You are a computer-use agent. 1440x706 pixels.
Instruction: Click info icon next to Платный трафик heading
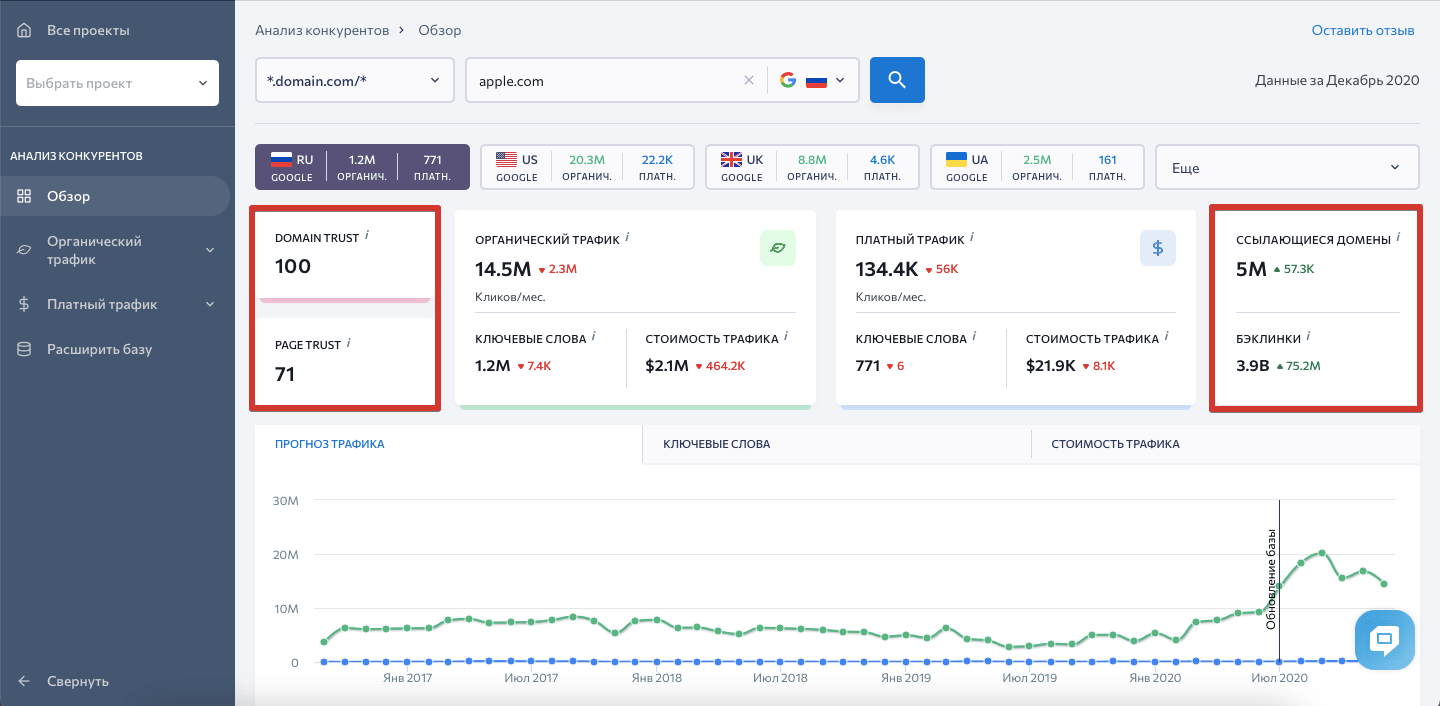pyautogui.click(x=973, y=238)
